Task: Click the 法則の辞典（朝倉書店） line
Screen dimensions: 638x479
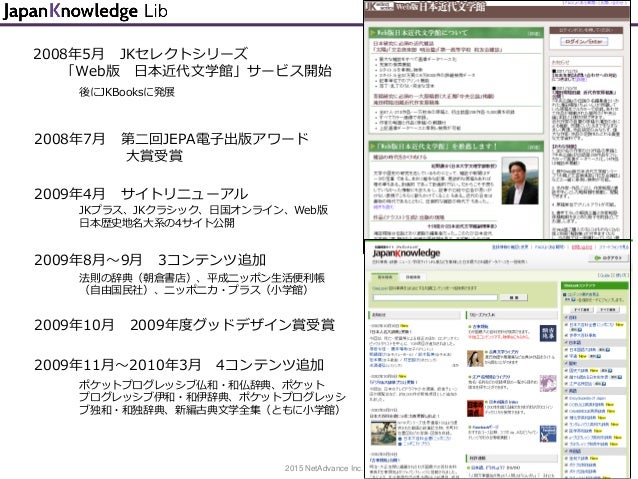Action: click(202, 278)
